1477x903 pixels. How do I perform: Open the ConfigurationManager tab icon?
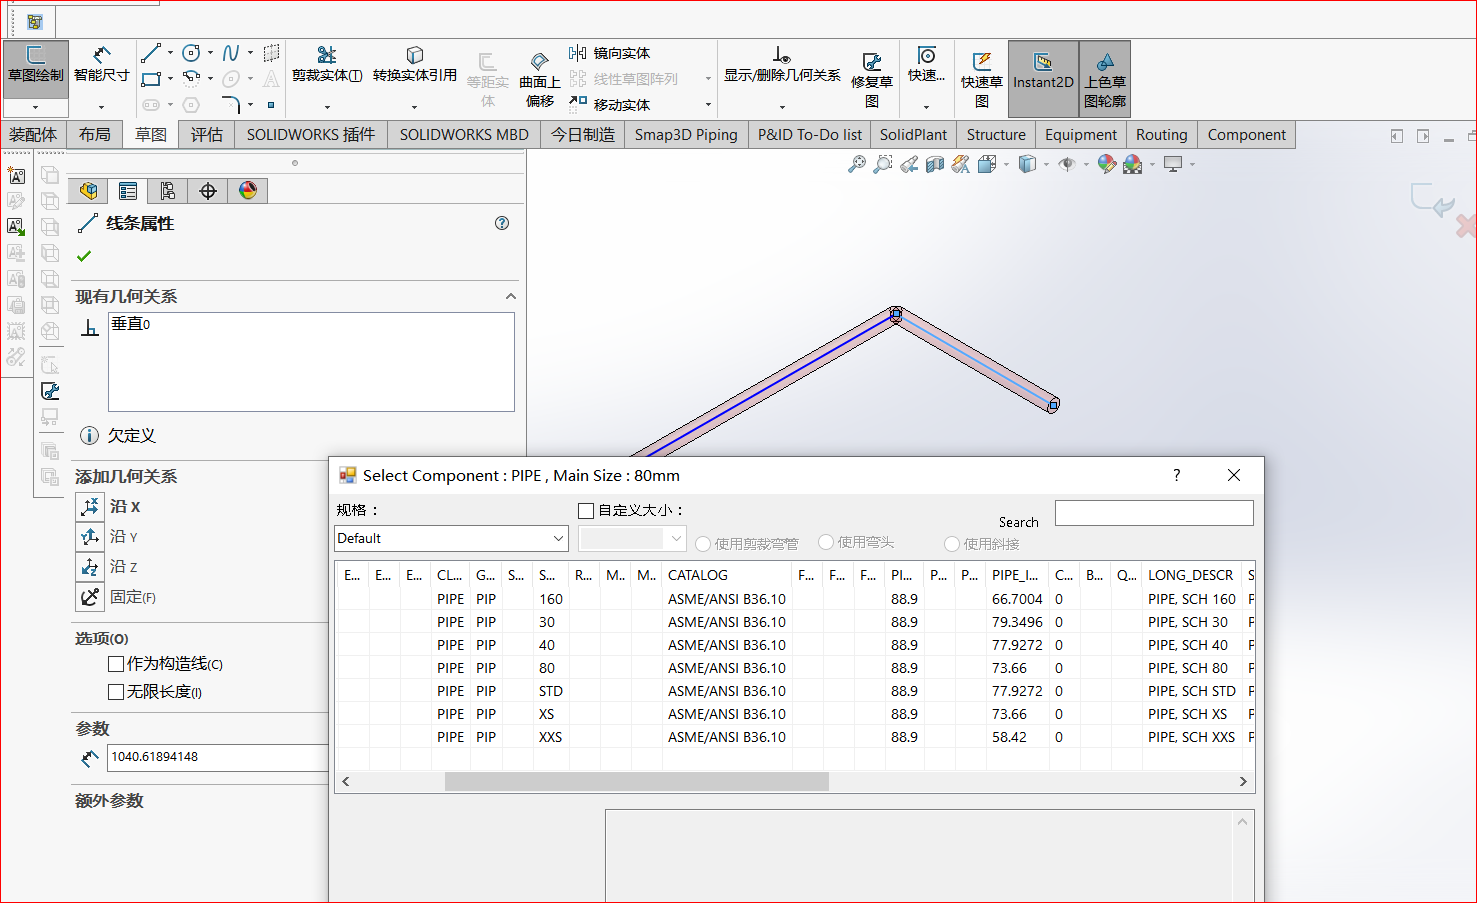click(x=167, y=191)
